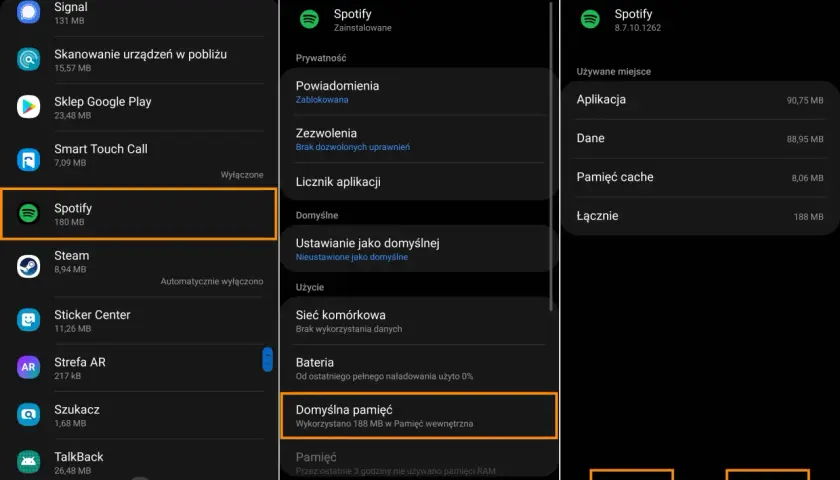Tap Spotify version 8.7.10.1262 text
840x480 pixels.
click(x=638, y=27)
